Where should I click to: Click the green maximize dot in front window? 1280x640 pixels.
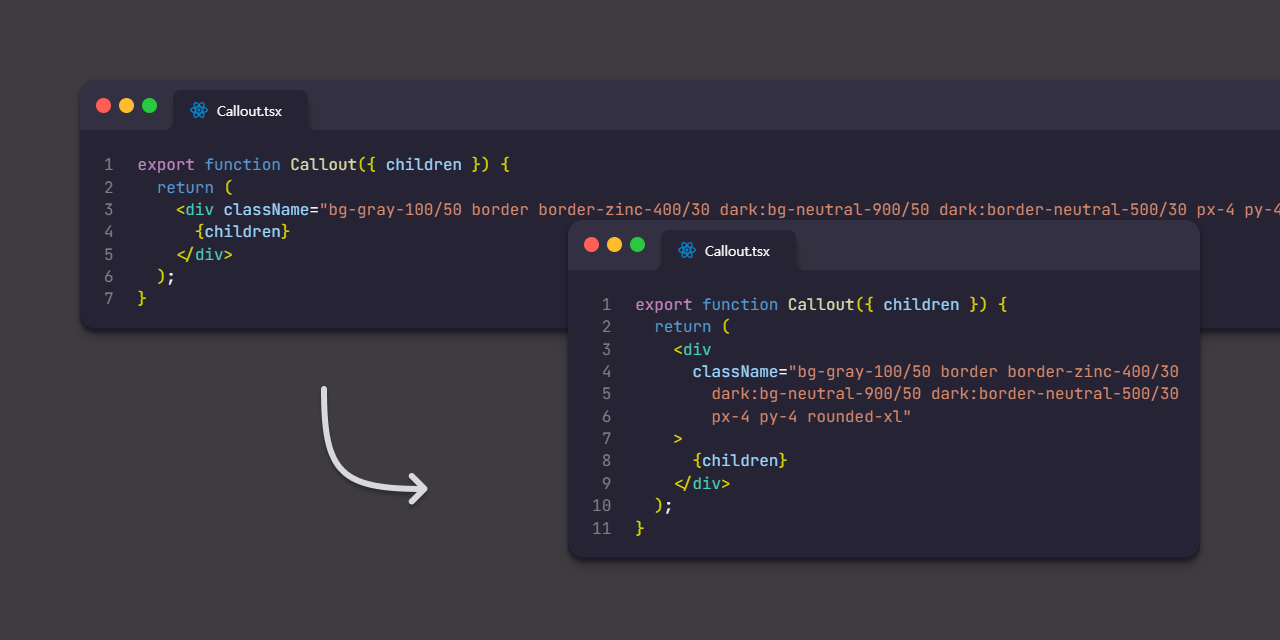637,245
